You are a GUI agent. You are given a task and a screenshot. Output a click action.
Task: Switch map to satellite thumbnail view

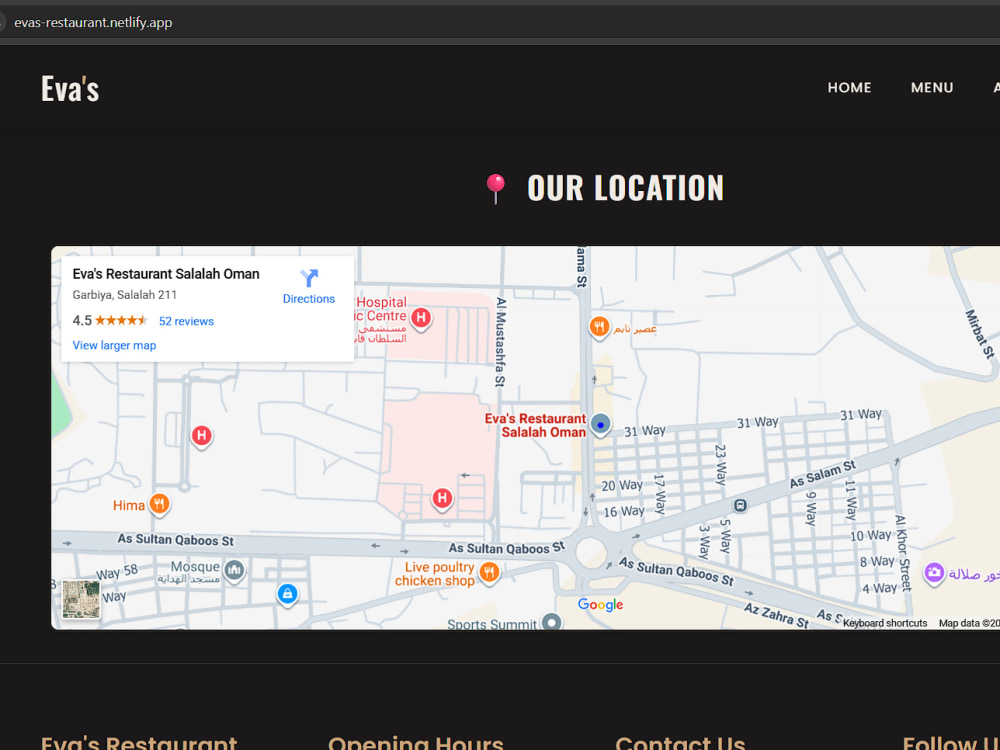tap(81, 599)
